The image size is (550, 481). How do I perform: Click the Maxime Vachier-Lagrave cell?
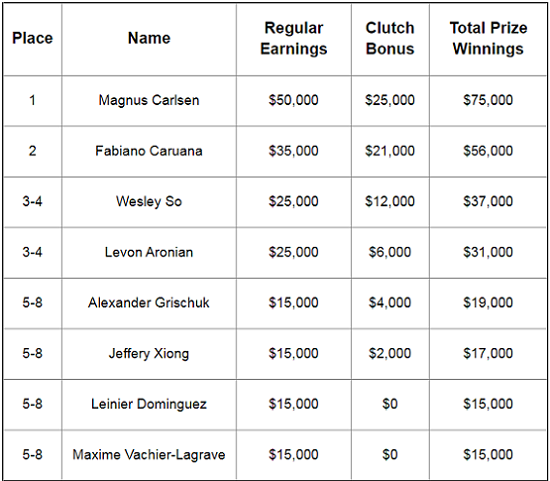[149, 455]
